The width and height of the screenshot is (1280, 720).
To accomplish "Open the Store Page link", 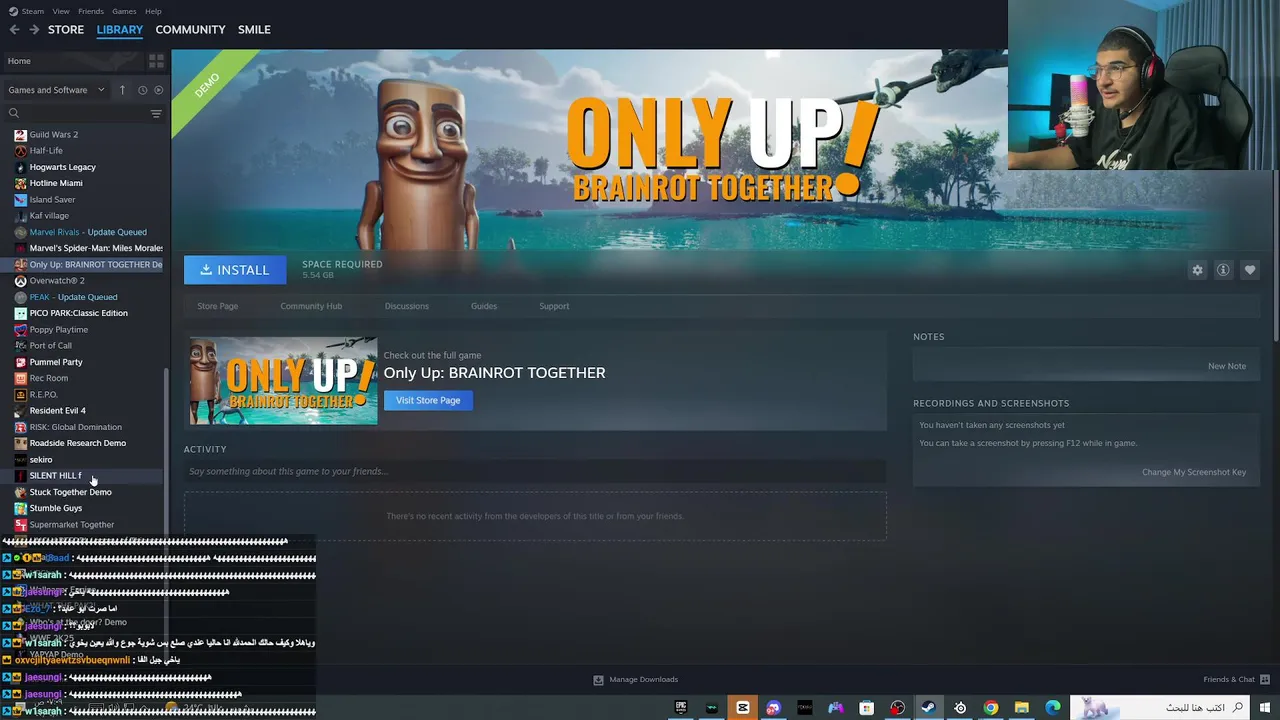I will pos(218,306).
